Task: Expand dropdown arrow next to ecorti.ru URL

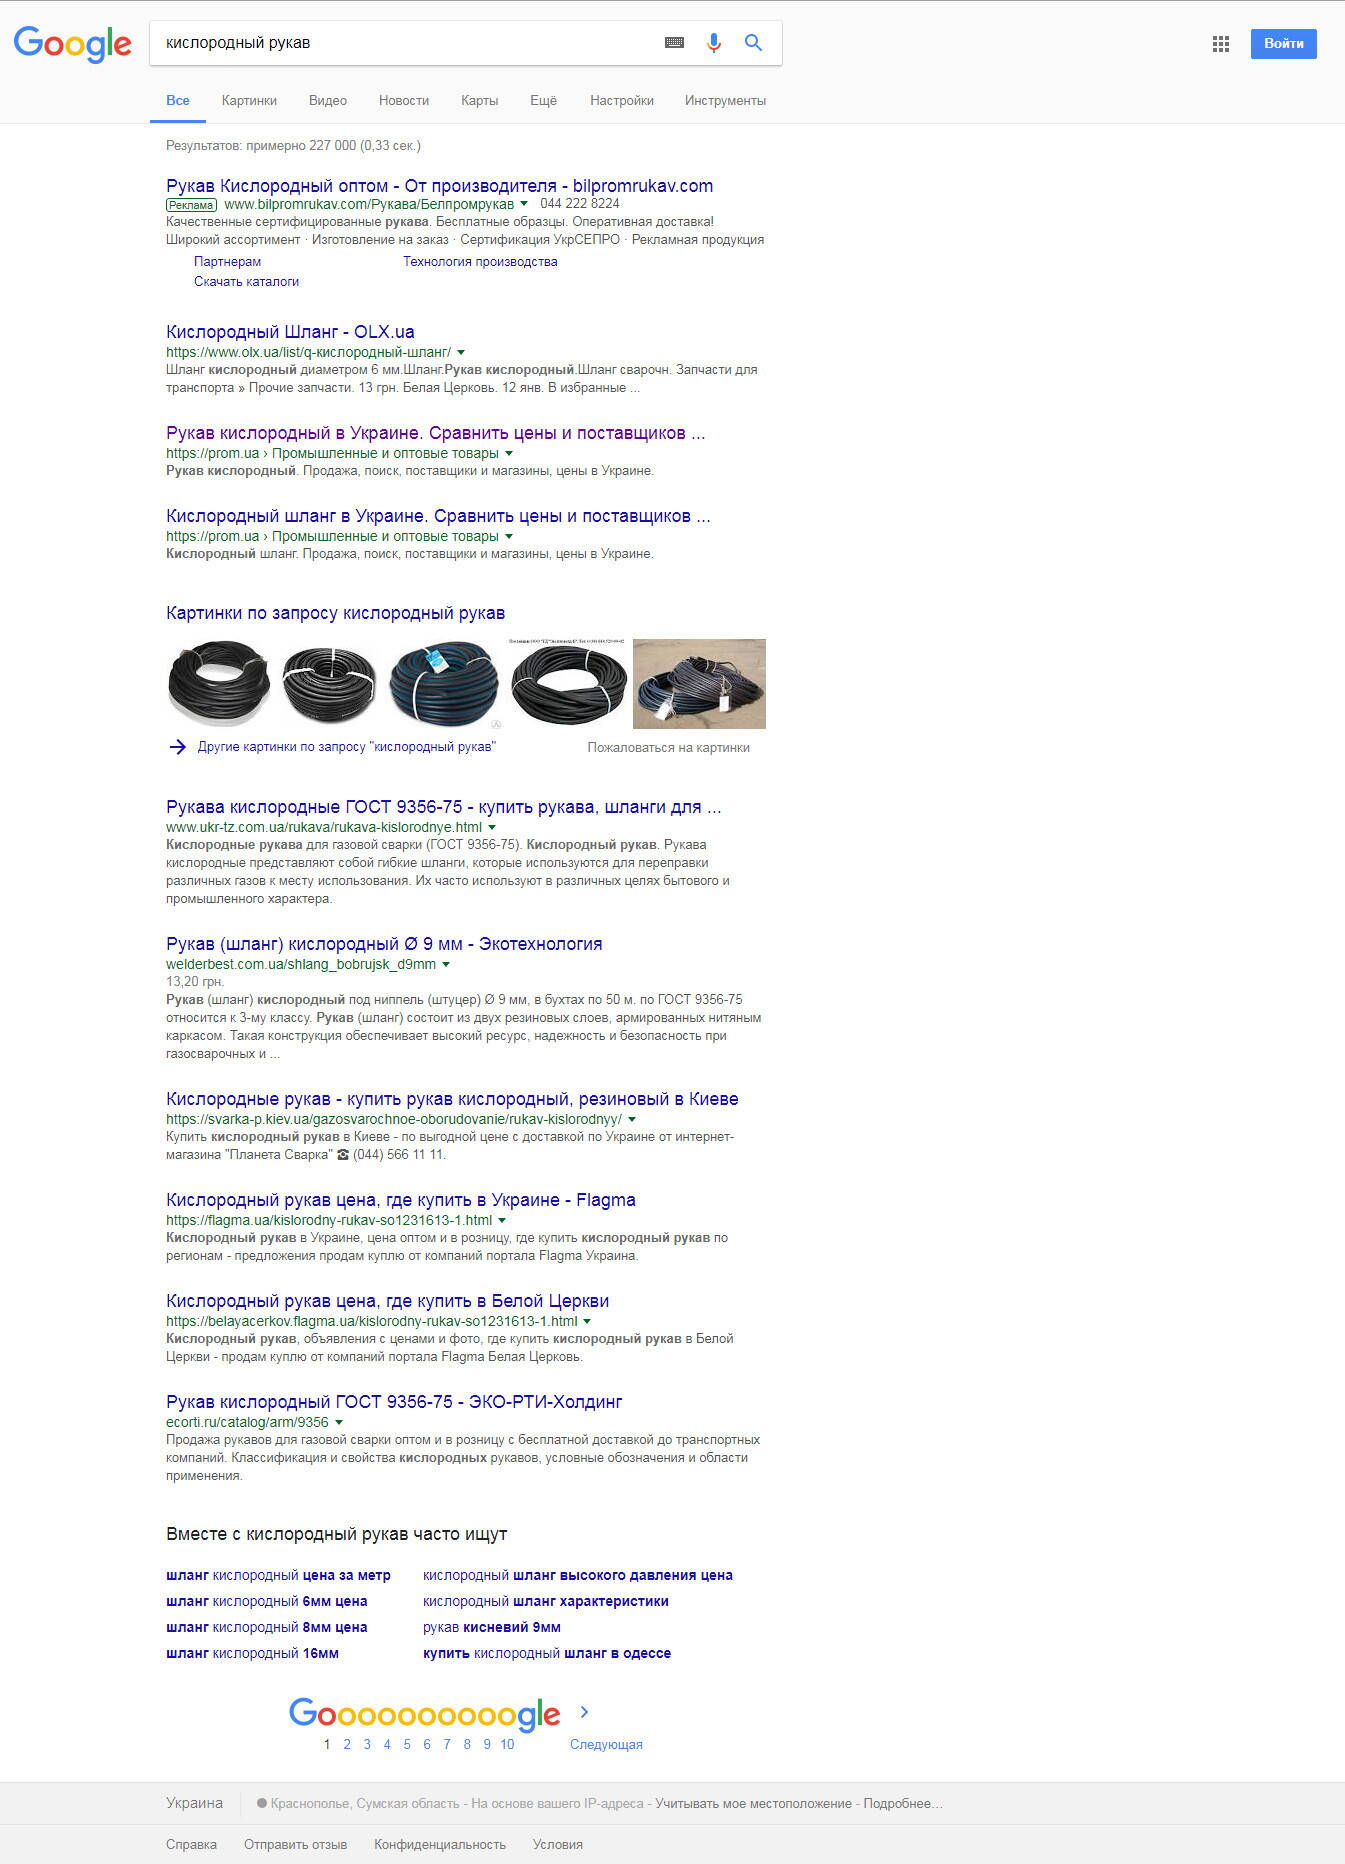Action: pos(339,1422)
